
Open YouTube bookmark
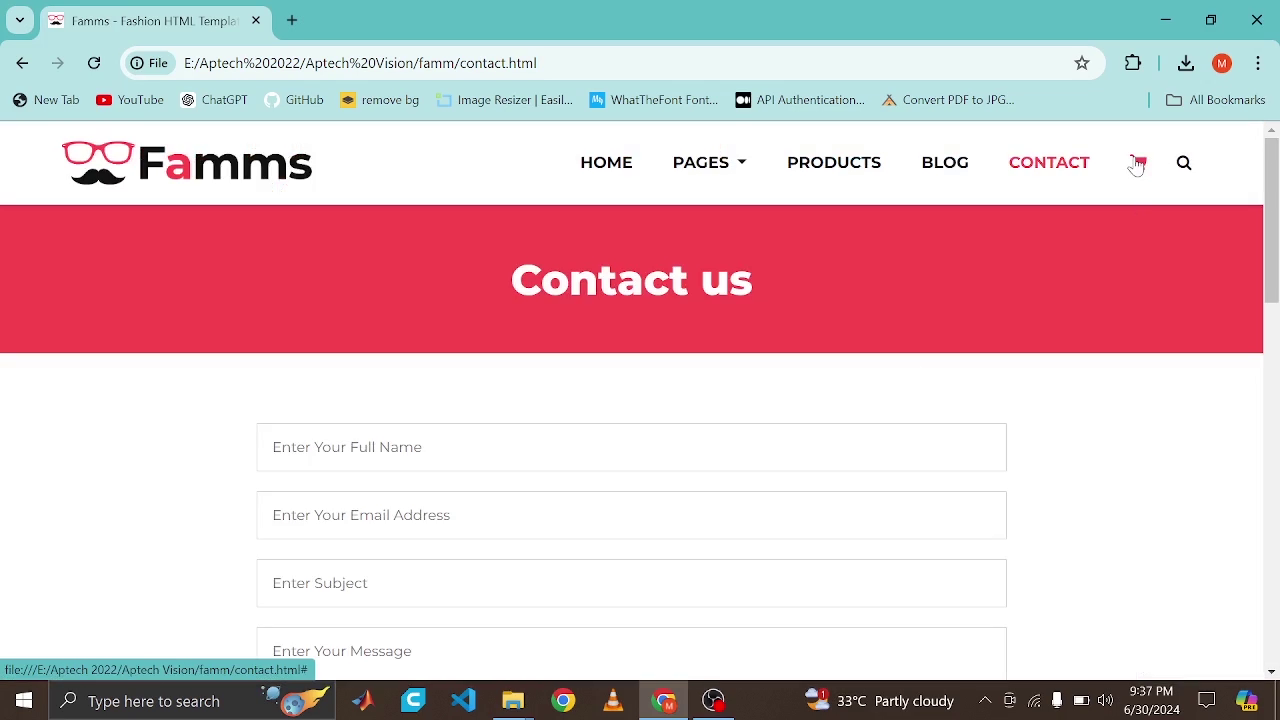(130, 100)
